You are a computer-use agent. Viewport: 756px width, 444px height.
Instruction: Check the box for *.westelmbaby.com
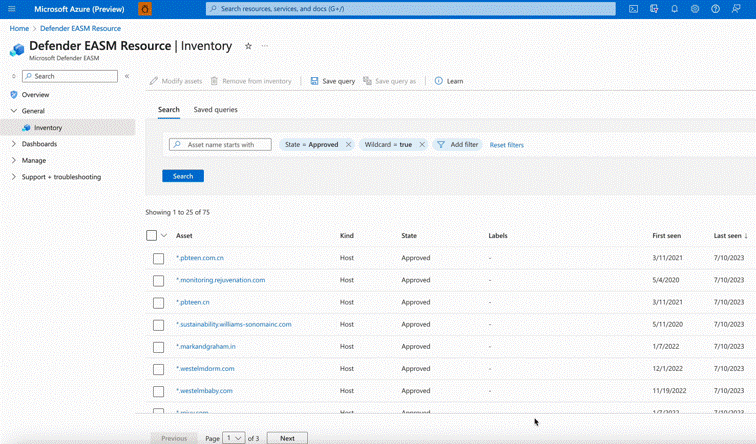(158, 391)
